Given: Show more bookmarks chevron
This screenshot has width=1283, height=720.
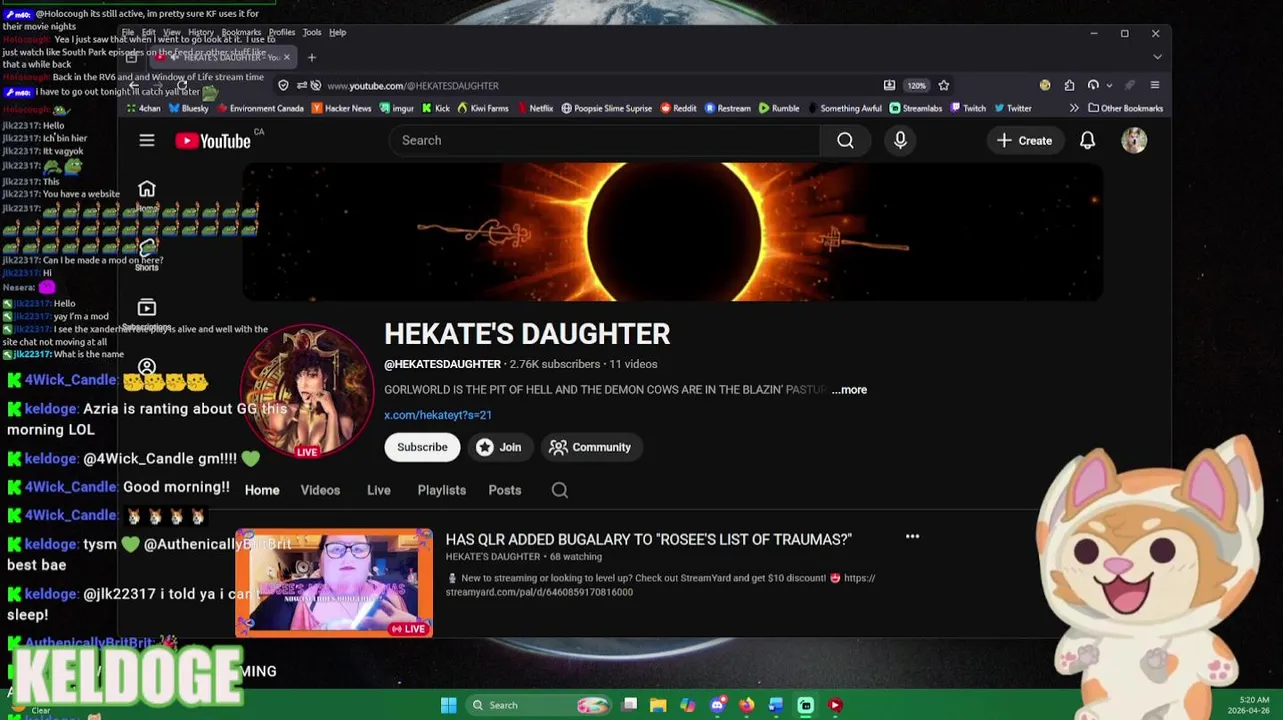Looking at the screenshot, I should click(1074, 108).
